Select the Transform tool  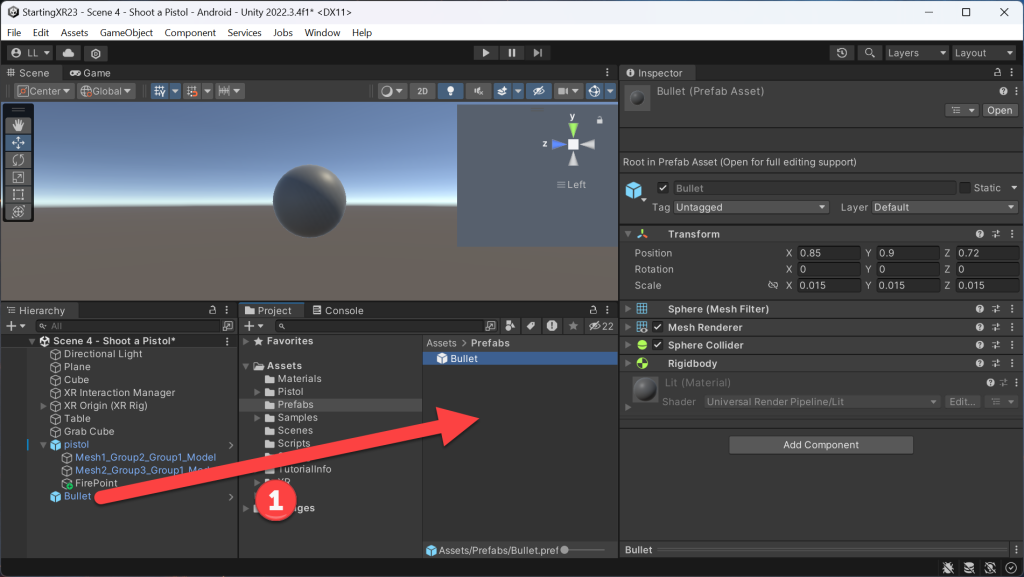point(18,211)
